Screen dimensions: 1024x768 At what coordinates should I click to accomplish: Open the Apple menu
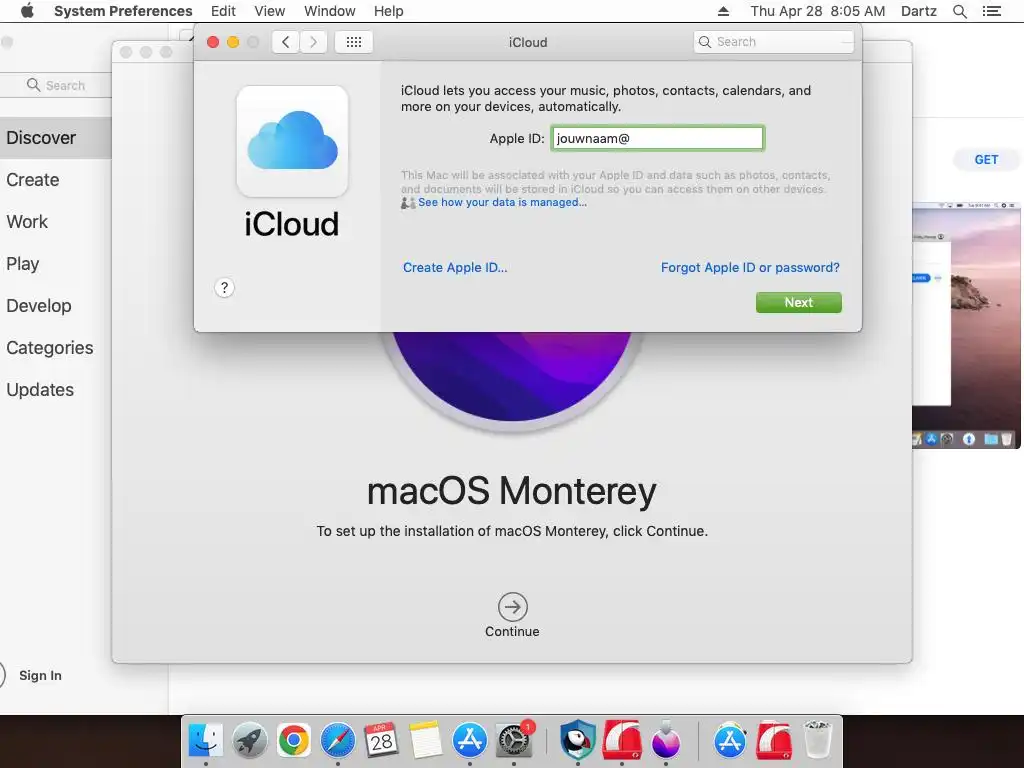[27, 11]
